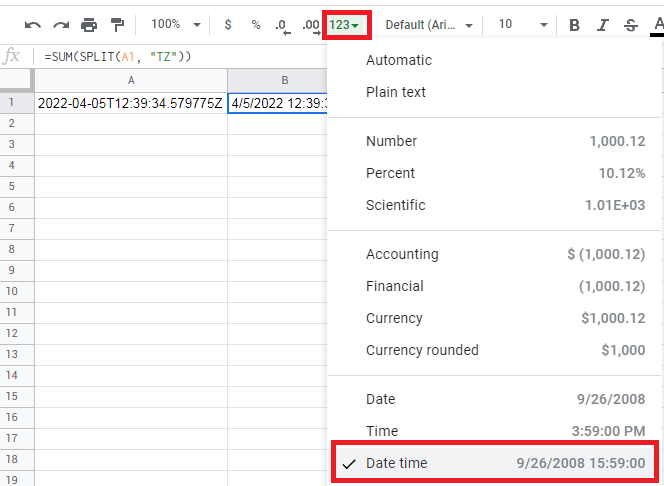Select cell B1 showing 4/5/2022
The width and height of the screenshot is (664, 486).
(278, 103)
